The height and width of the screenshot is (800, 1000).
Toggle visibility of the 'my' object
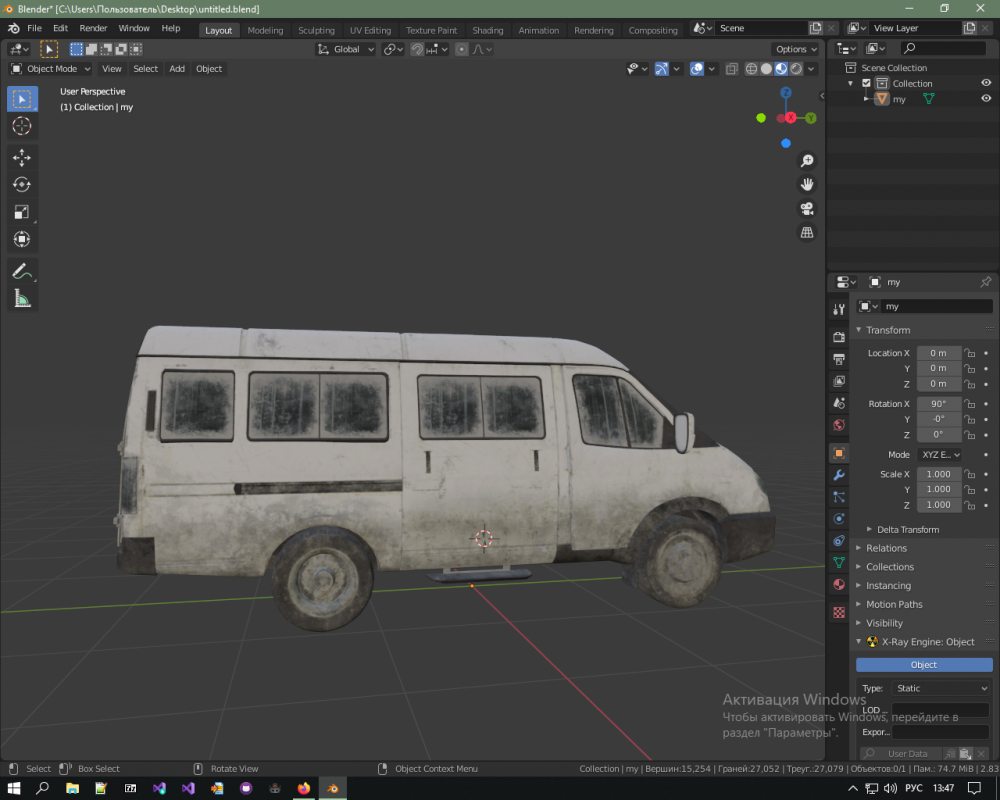coord(986,99)
